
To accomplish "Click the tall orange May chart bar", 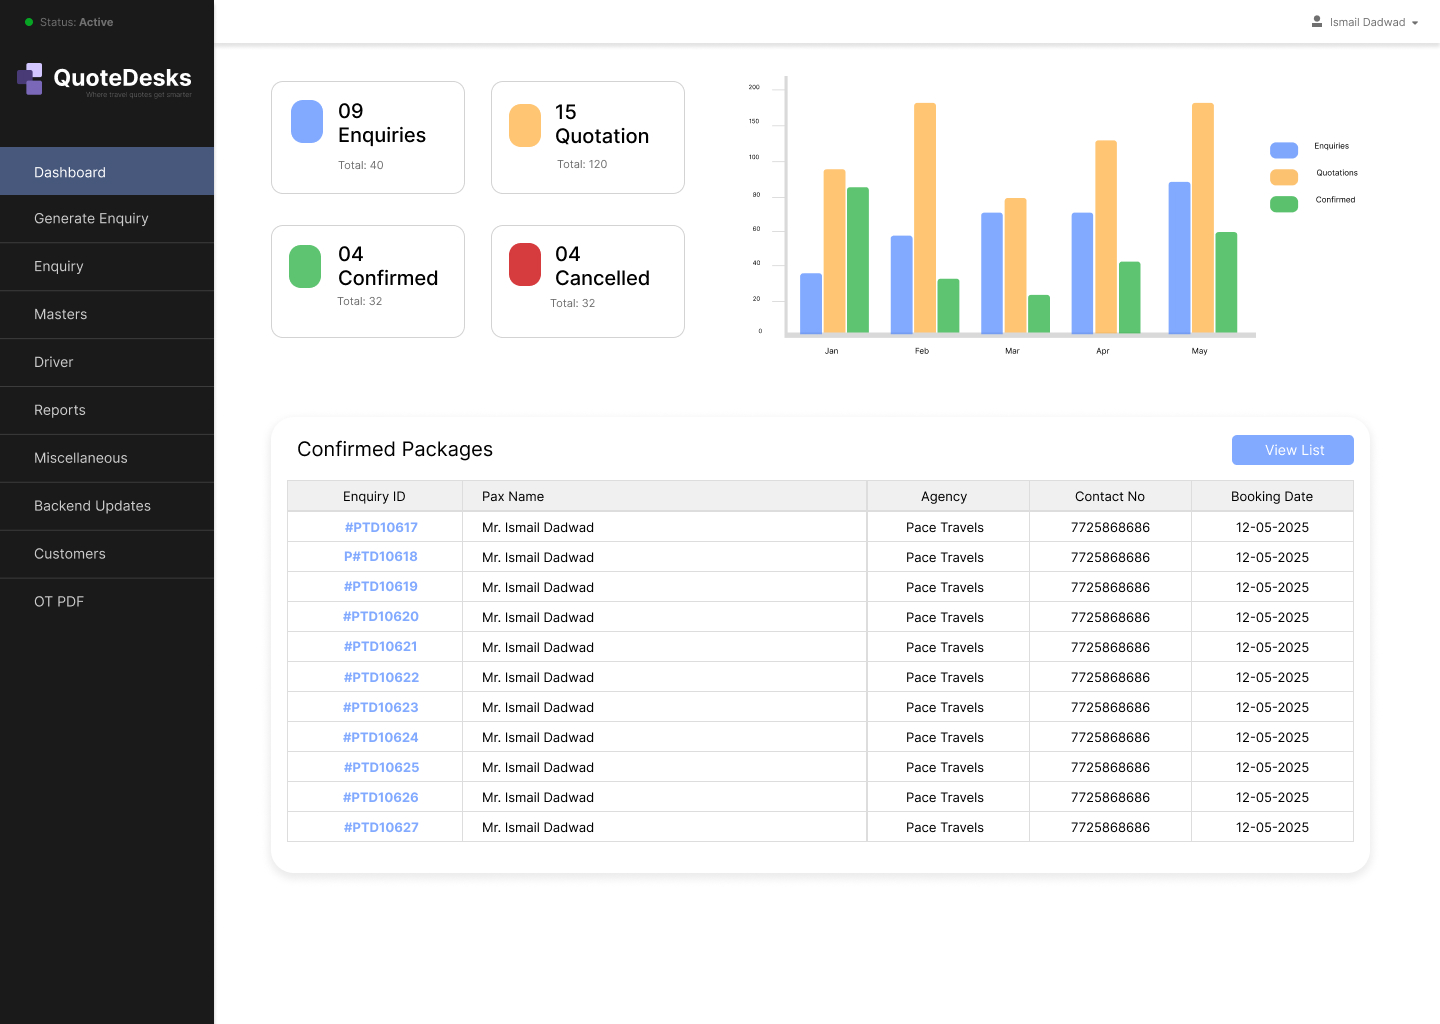I will pyautogui.click(x=1203, y=218).
